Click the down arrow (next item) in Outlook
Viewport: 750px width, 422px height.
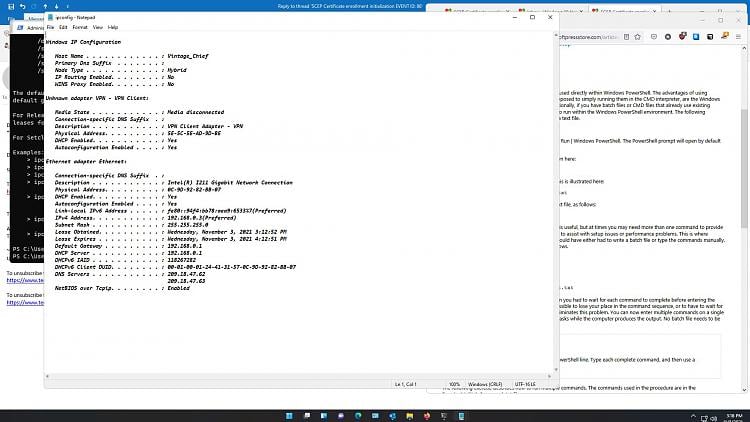[x=56, y=6]
